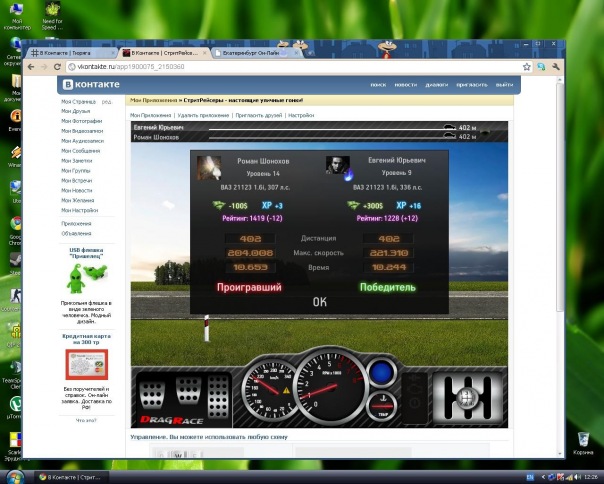Click the Победитель label

pyautogui.click(x=388, y=287)
